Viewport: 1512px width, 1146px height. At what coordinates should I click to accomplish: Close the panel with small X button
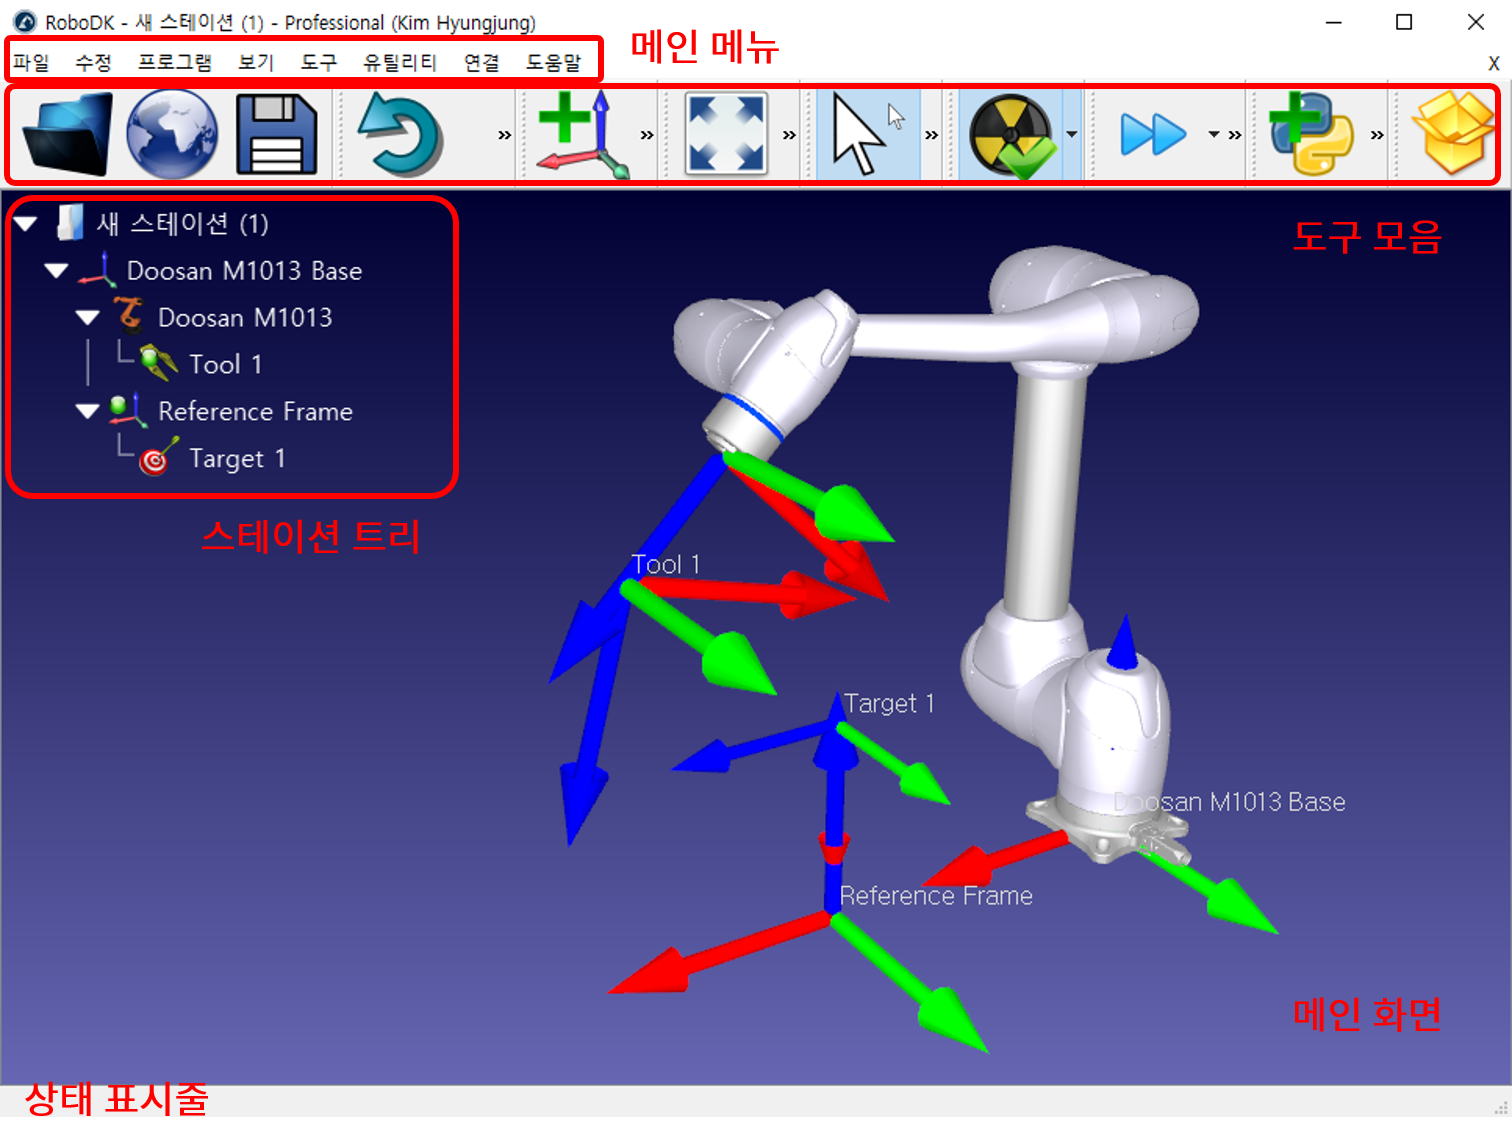click(1494, 63)
